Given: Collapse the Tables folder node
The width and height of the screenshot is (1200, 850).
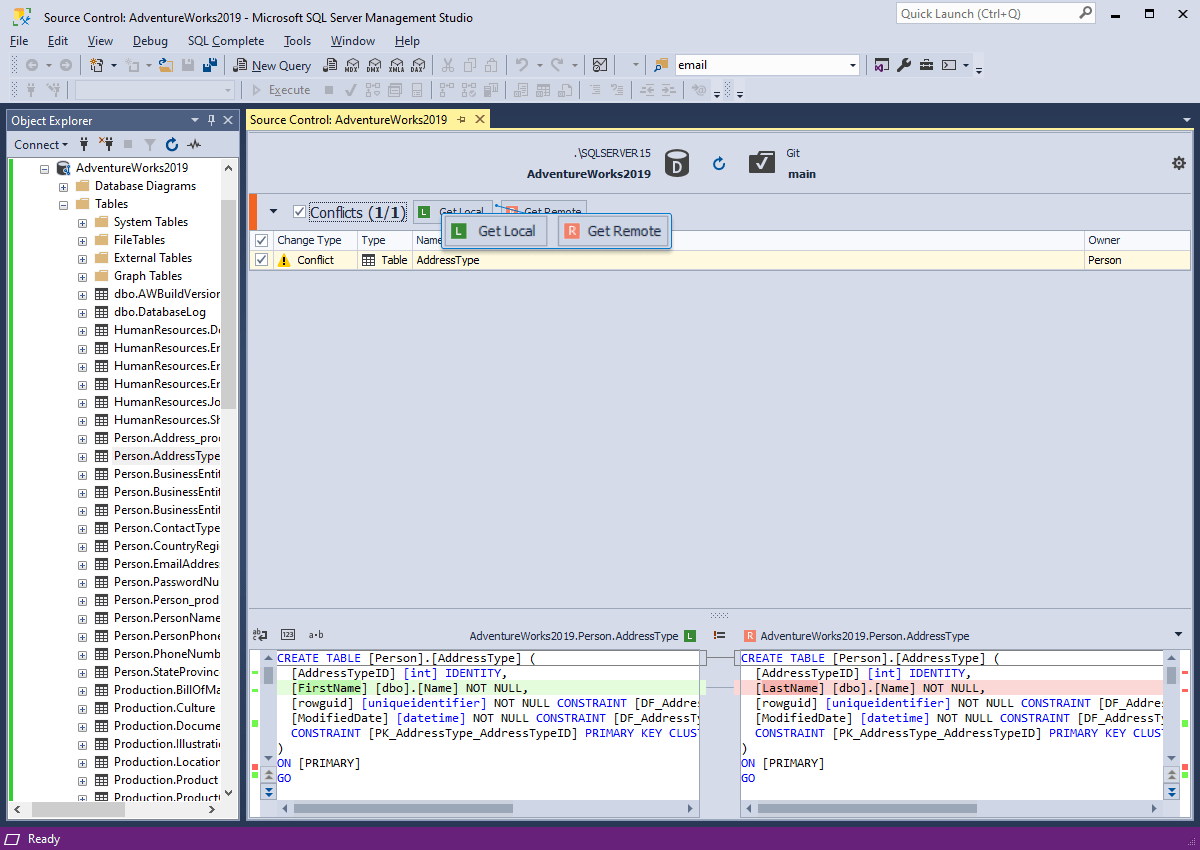Looking at the screenshot, I should [64, 204].
